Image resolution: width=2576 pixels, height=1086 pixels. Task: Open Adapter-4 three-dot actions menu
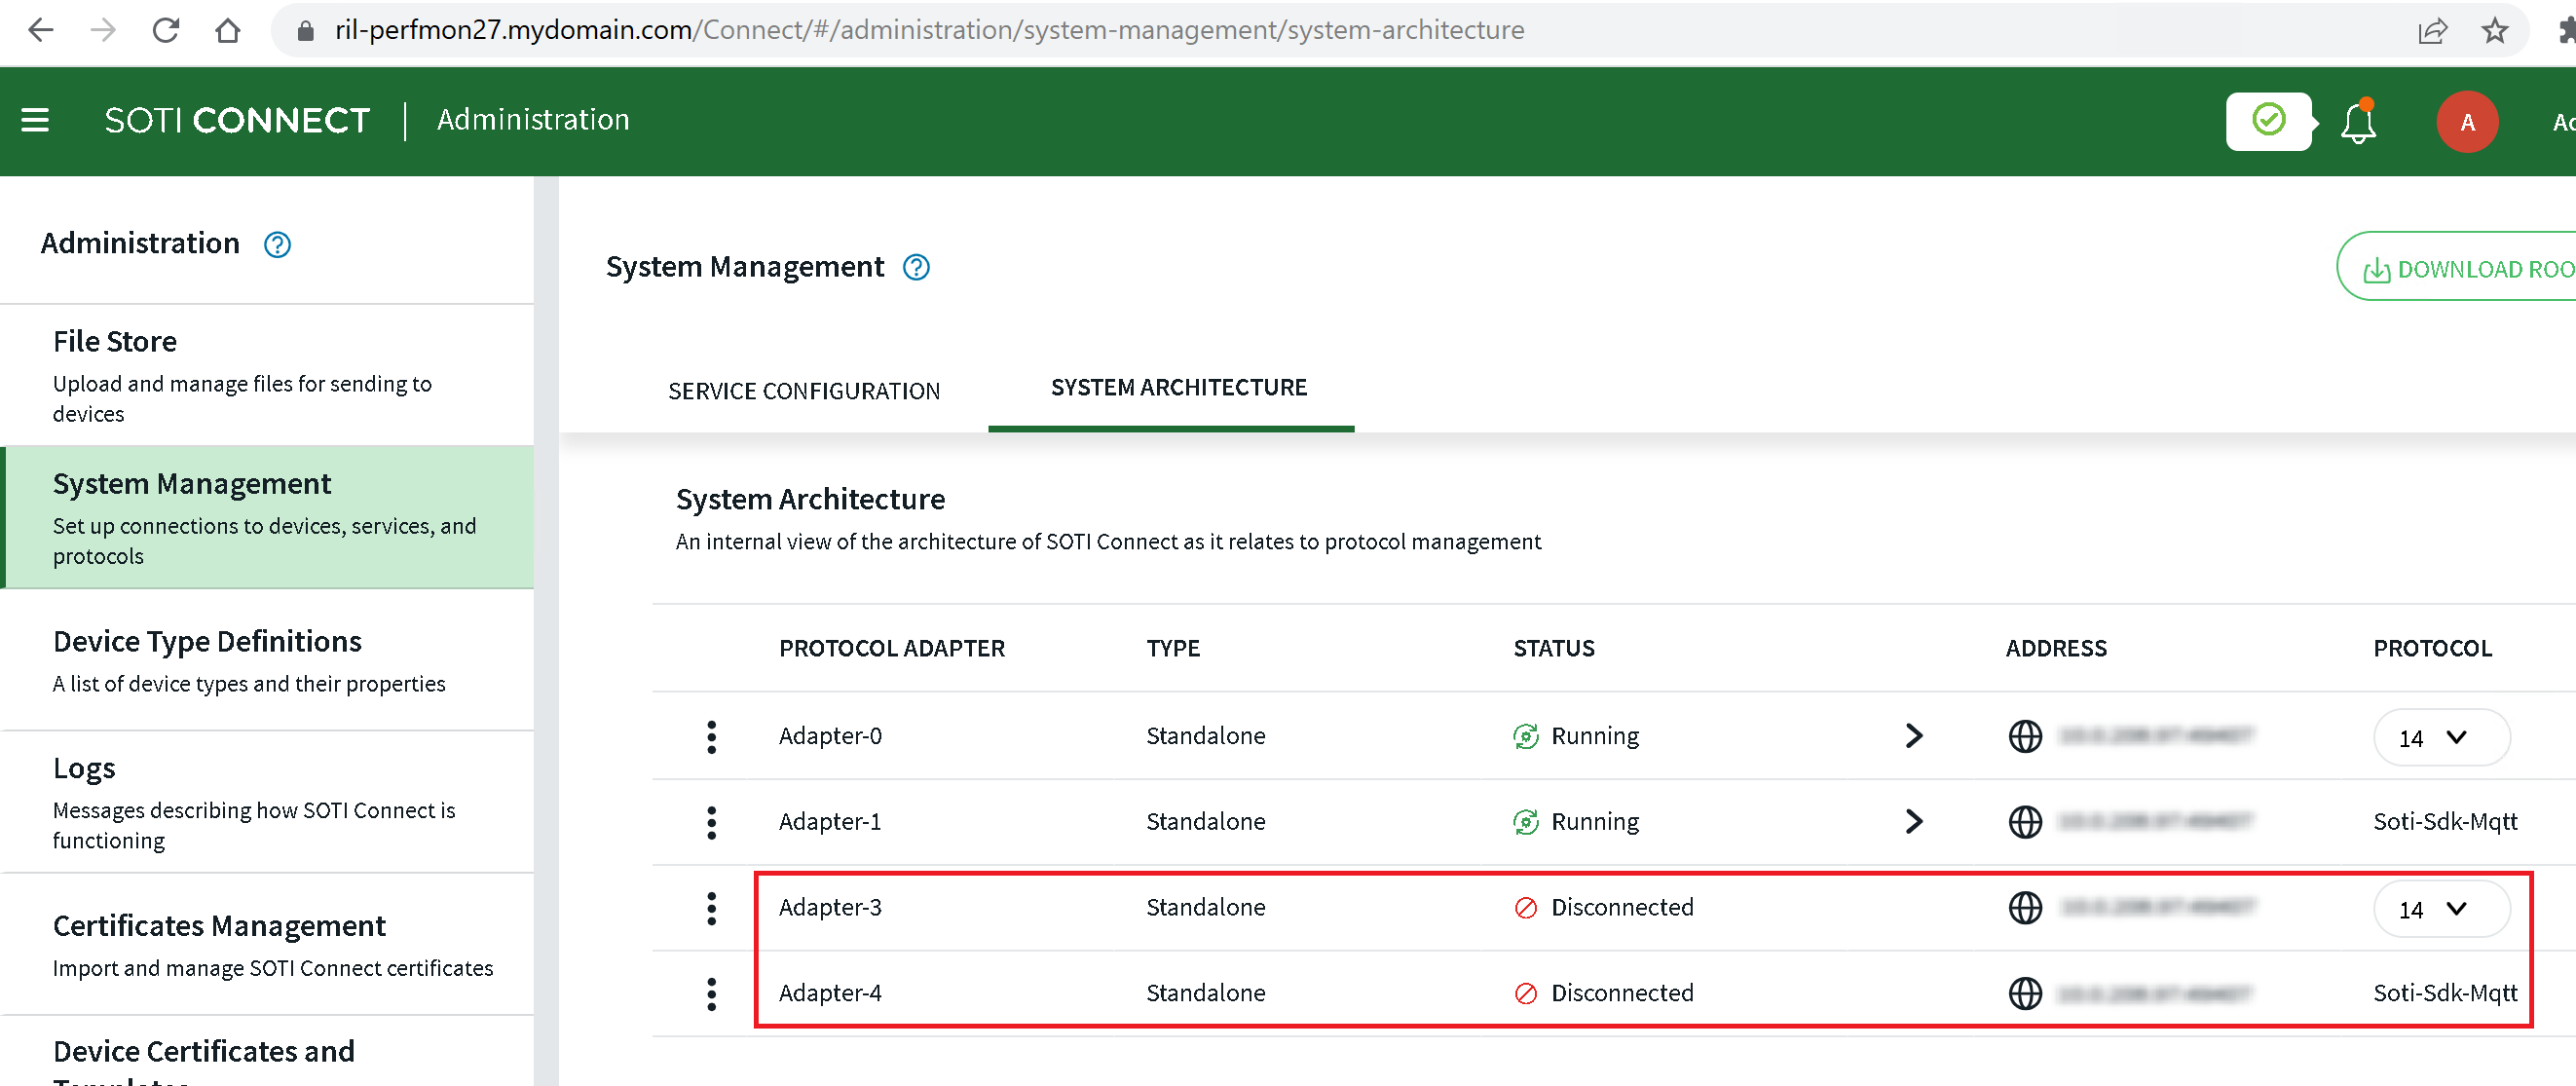[711, 995]
